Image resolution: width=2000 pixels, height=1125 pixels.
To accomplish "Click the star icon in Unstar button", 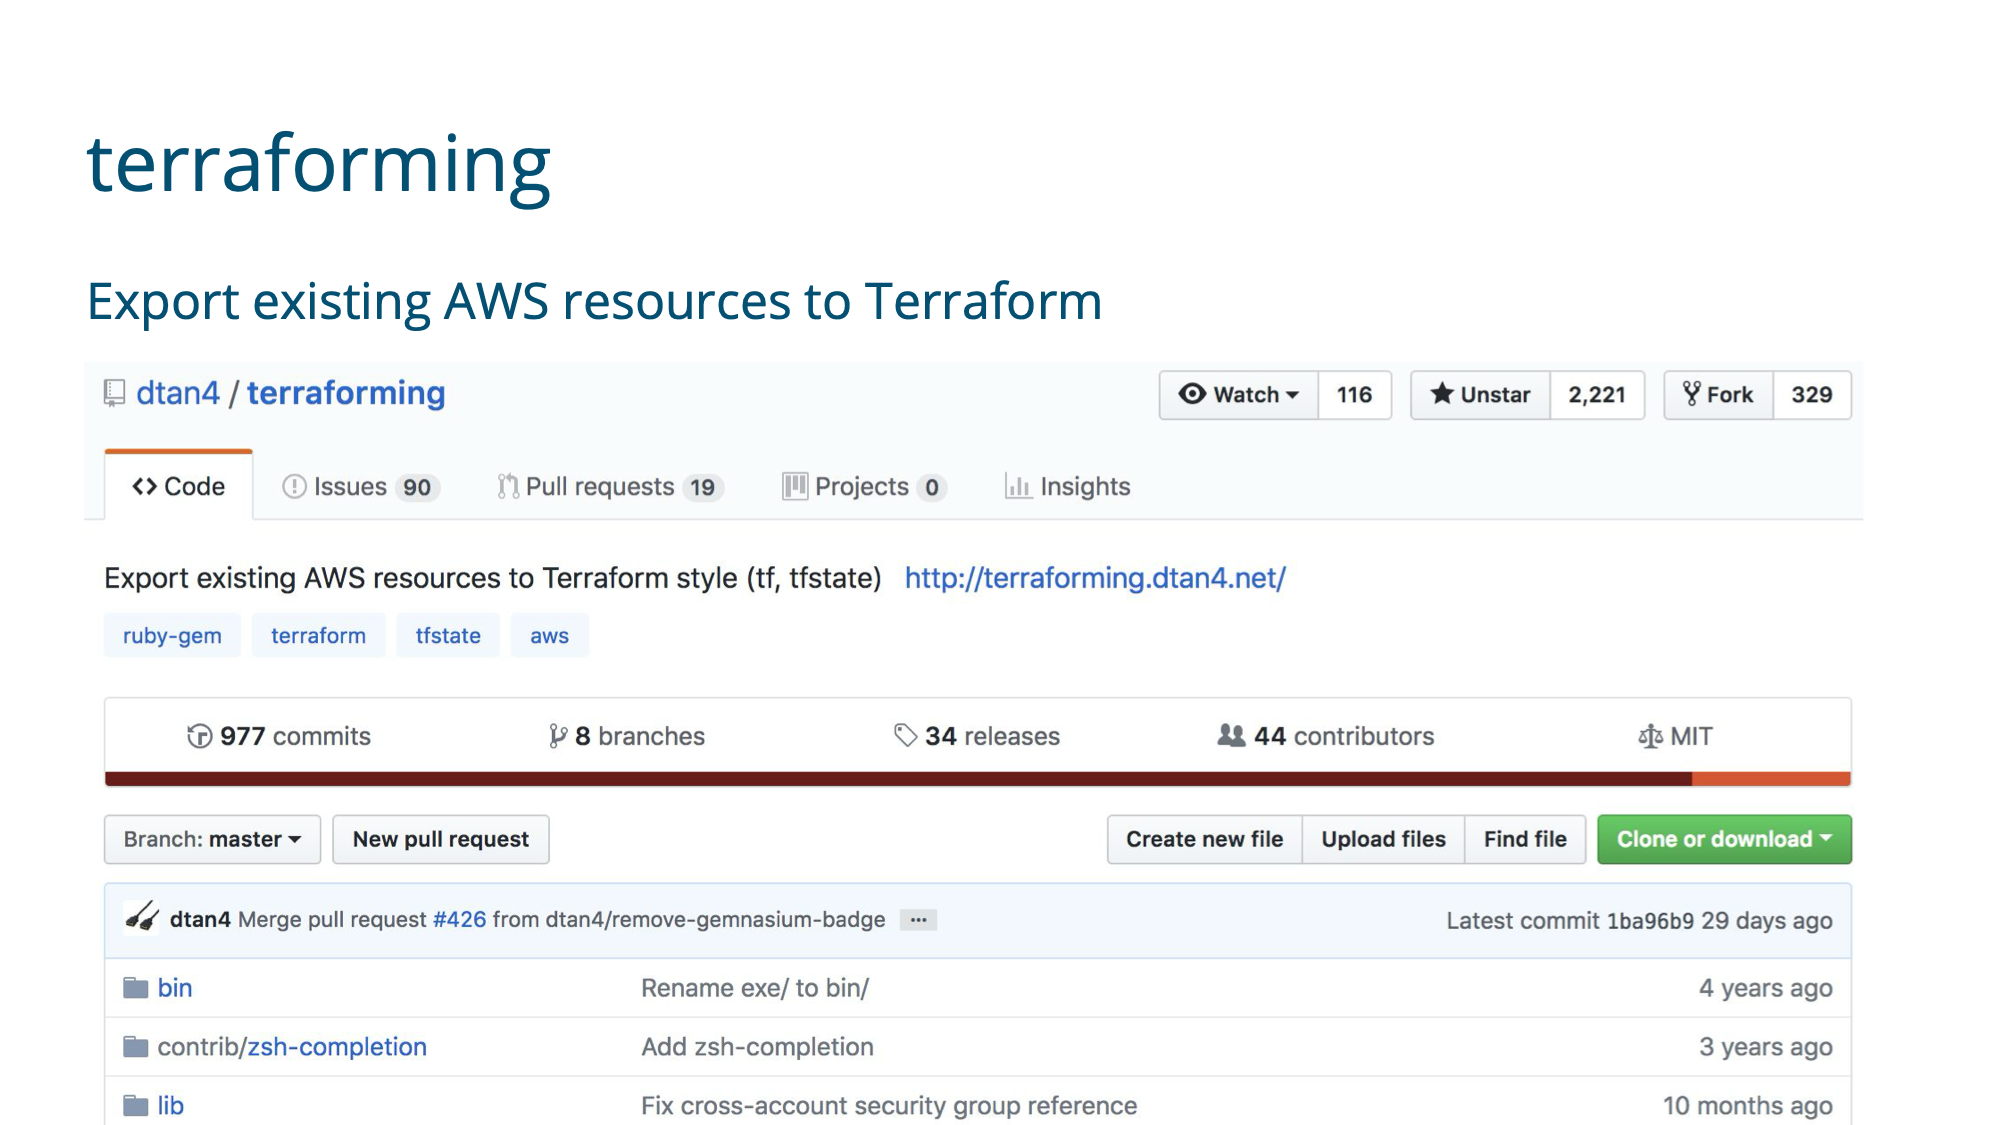I will (1442, 394).
